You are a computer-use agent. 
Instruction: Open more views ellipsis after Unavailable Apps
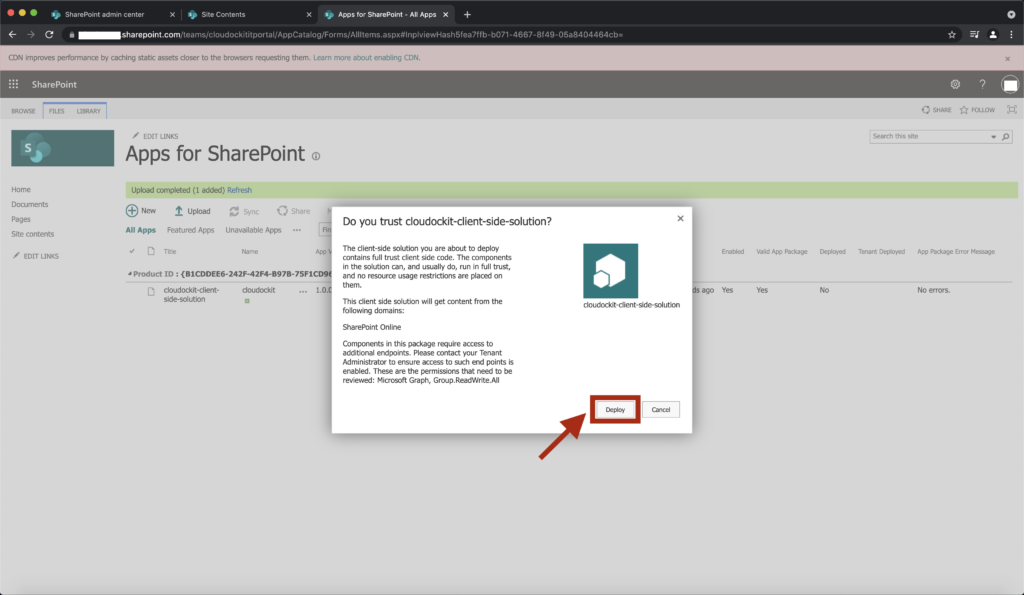(x=297, y=230)
